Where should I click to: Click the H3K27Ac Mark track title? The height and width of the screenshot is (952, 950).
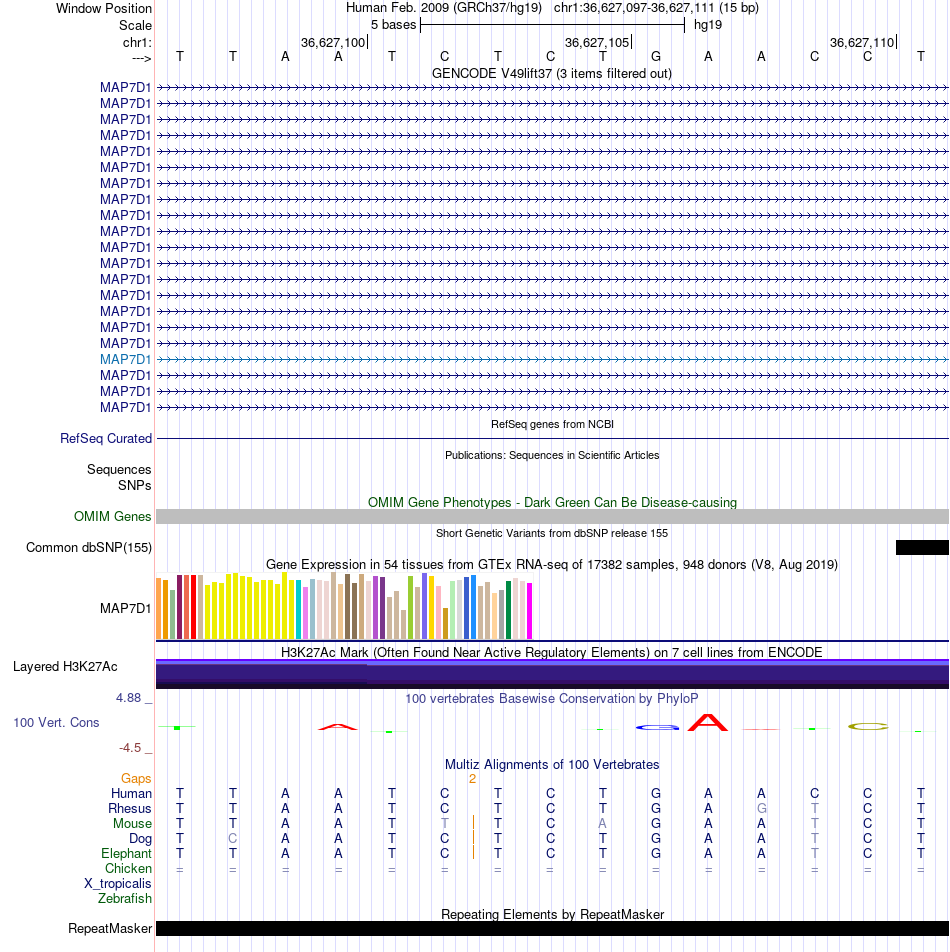pyautogui.click(x=552, y=652)
